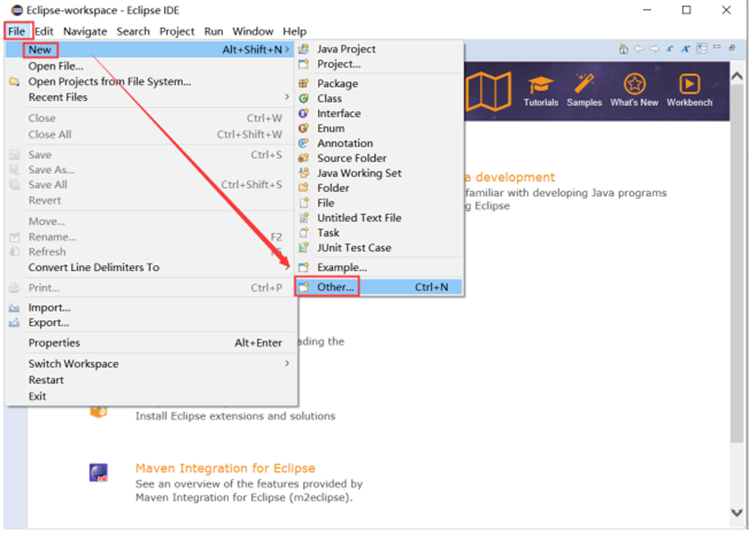Create an Untitled Text File
750x533 pixels.
coord(378,218)
